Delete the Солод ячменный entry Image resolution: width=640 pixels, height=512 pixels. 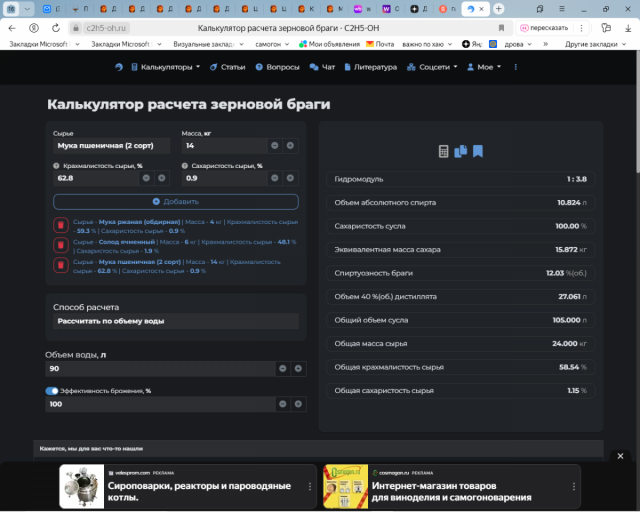(60, 245)
